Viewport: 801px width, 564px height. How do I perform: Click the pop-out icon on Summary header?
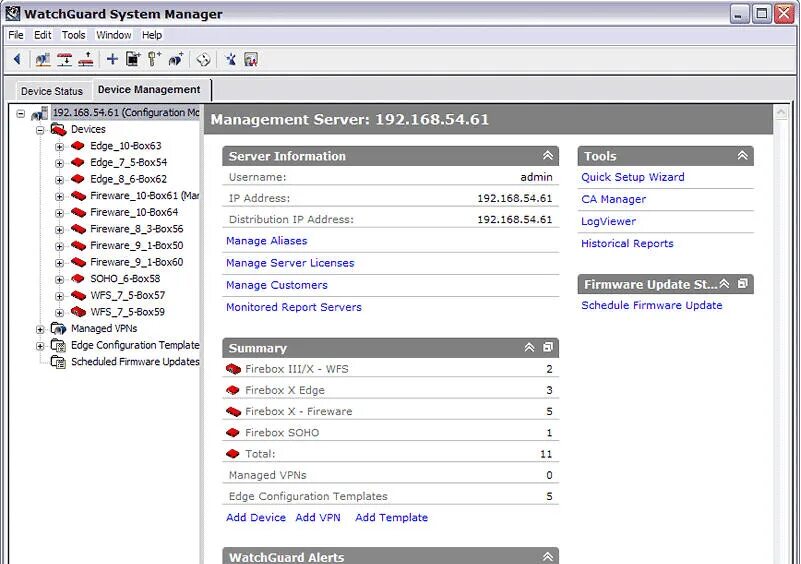pos(548,347)
